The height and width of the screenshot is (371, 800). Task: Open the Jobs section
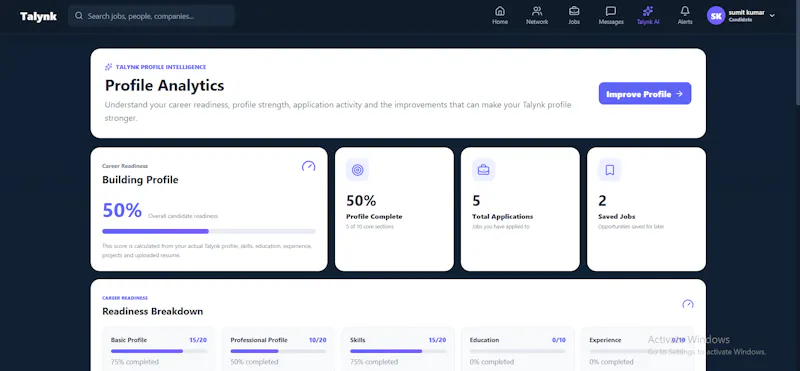pos(574,15)
